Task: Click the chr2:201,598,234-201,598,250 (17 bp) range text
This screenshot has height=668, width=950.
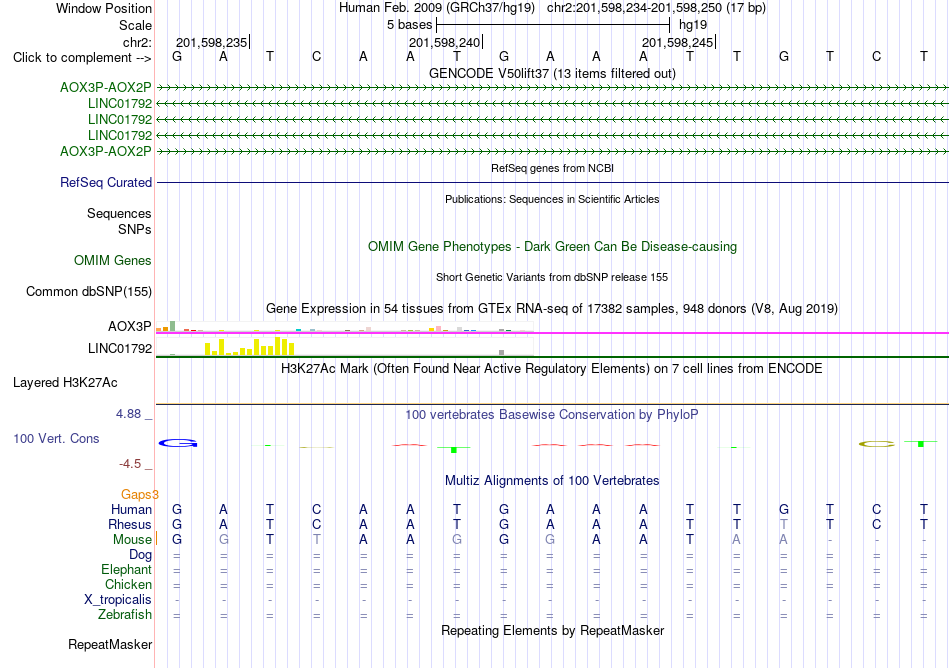Action: (656, 8)
